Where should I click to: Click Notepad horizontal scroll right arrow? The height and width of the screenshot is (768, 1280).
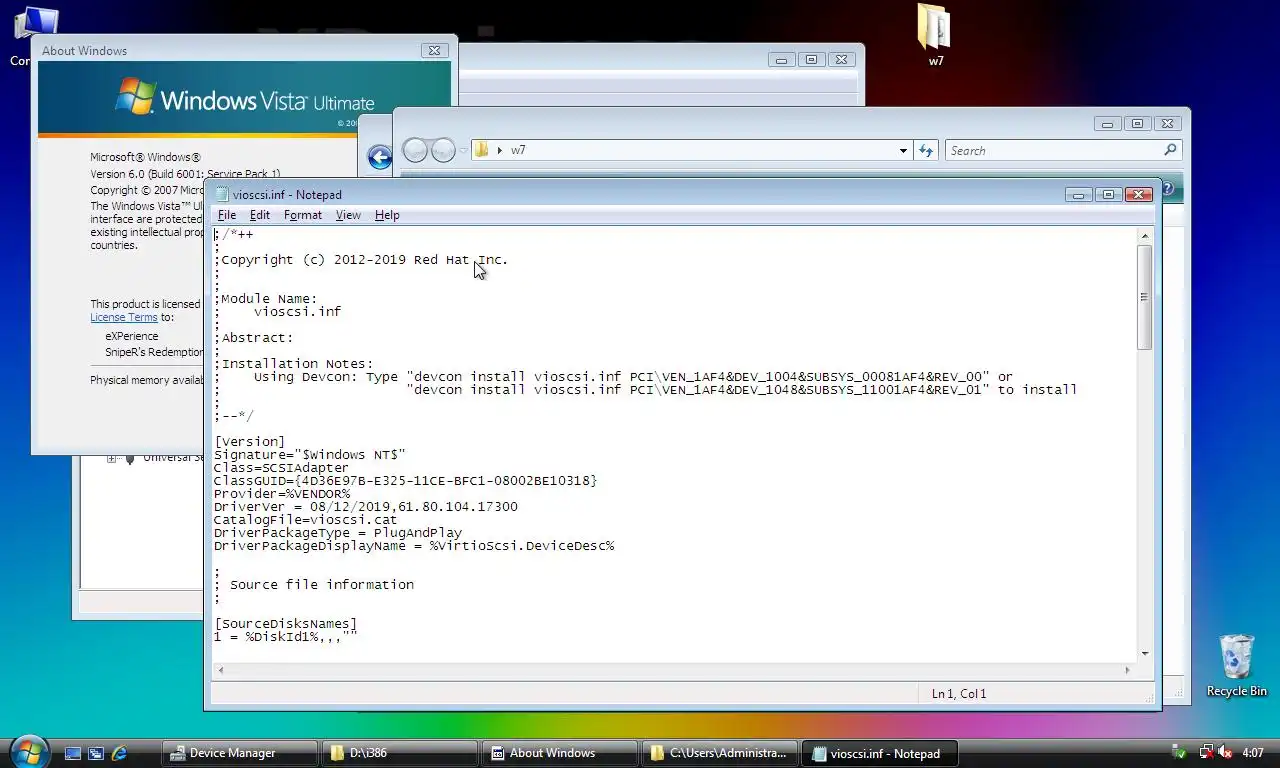(1127, 670)
